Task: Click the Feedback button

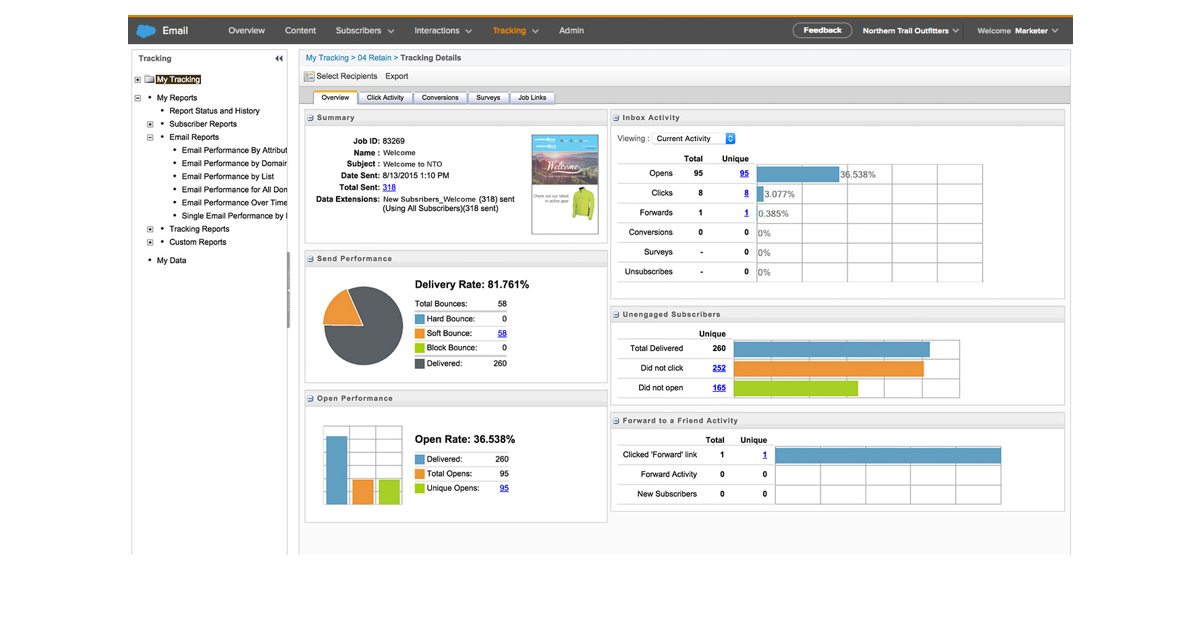Action: pos(822,30)
